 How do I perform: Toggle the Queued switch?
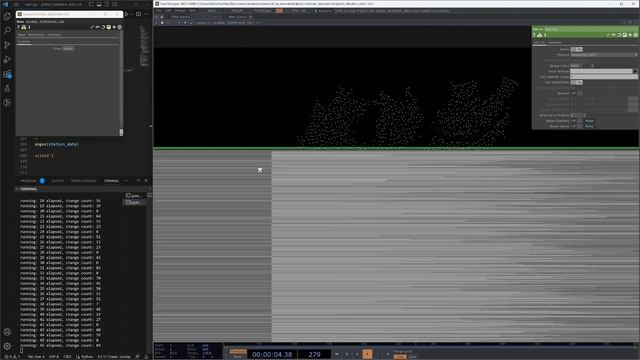(x=576, y=93)
